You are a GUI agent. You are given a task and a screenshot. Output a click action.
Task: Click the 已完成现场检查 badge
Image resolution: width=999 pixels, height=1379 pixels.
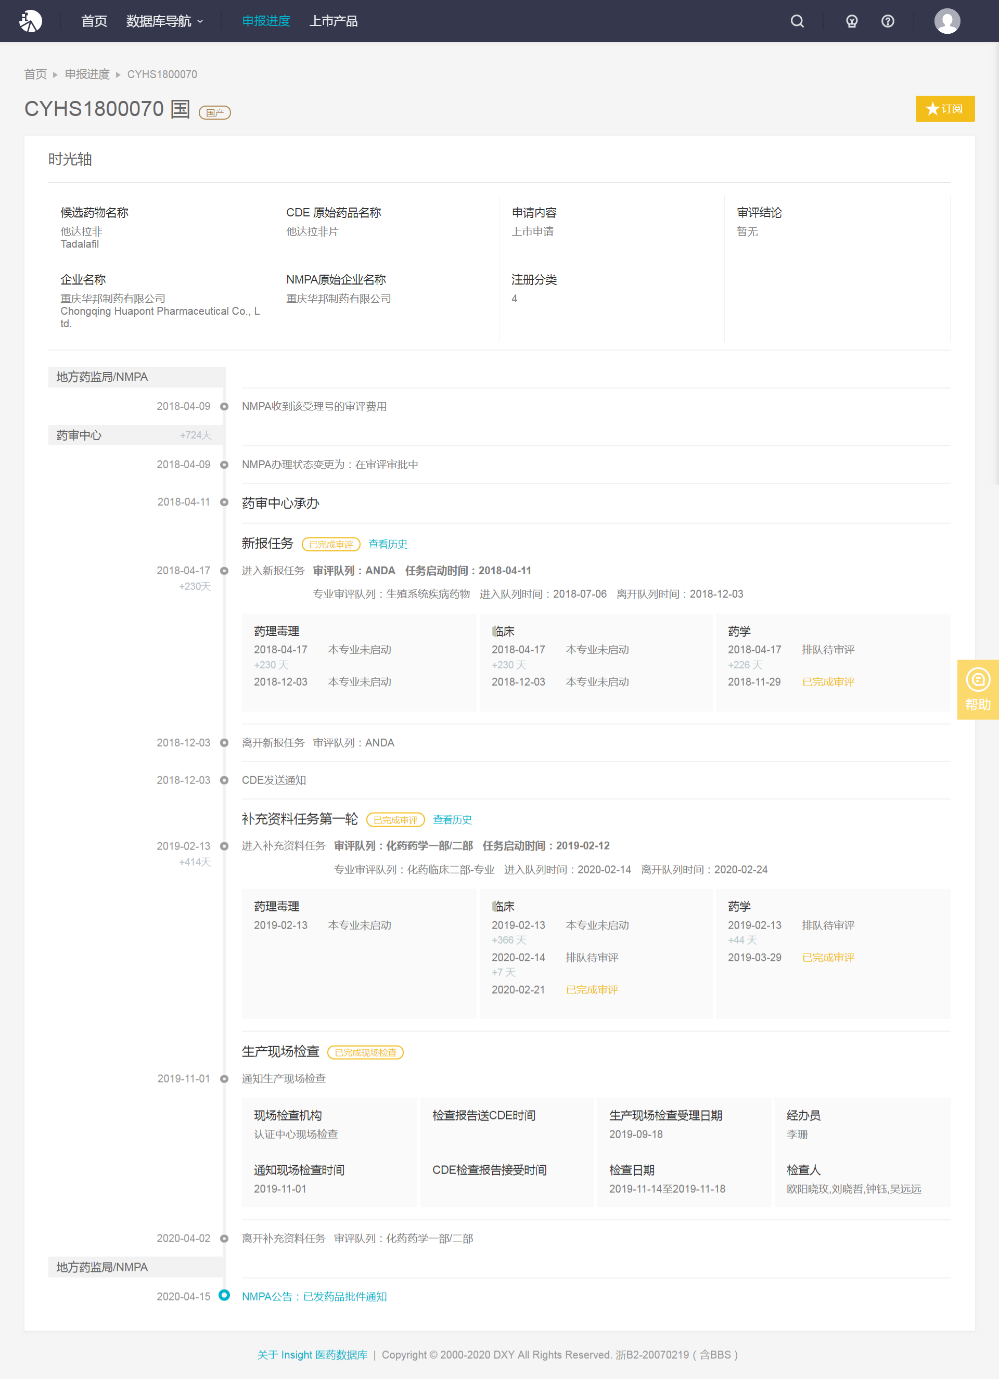[x=365, y=1052]
